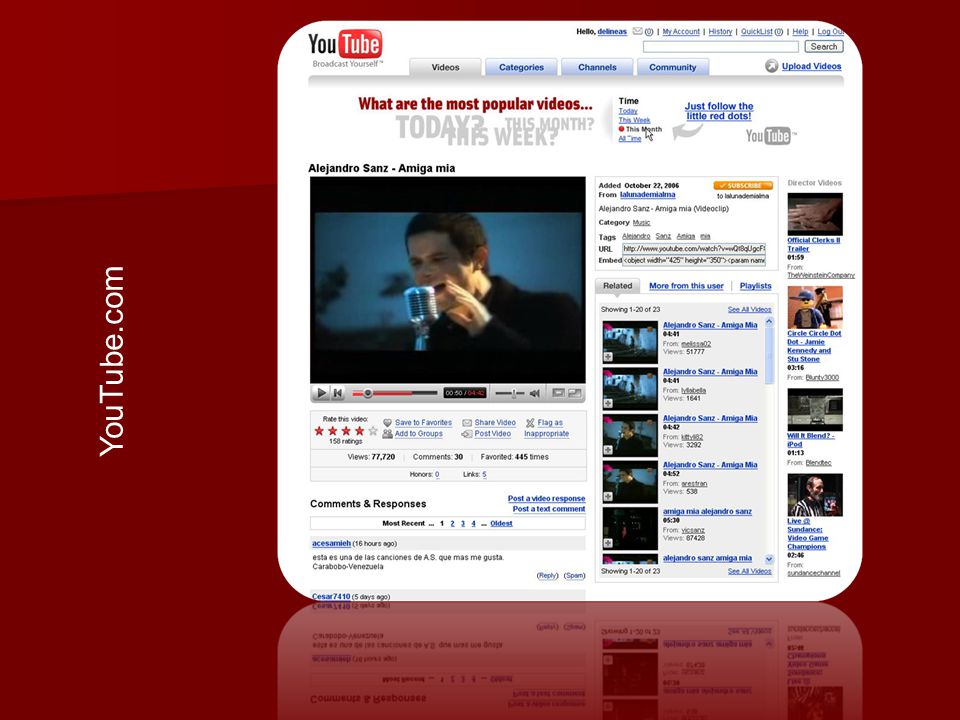Add vicsanz's related video to QuickList plus icon

pyautogui.click(x=608, y=542)
